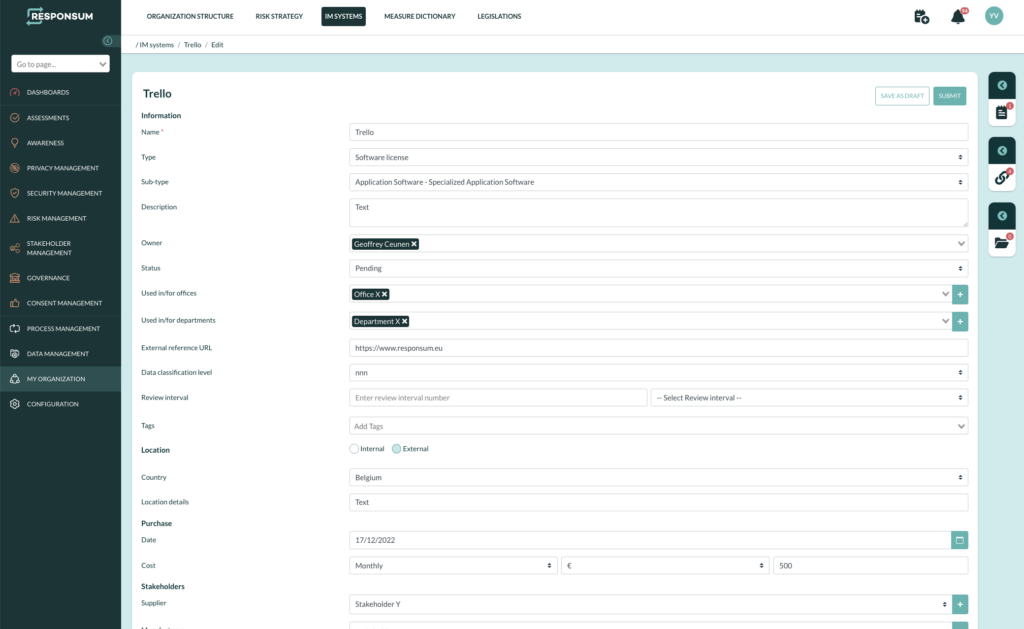Select Process Management in the sidebar
The width and height of the screenshot is (1024, 629).
60,329
